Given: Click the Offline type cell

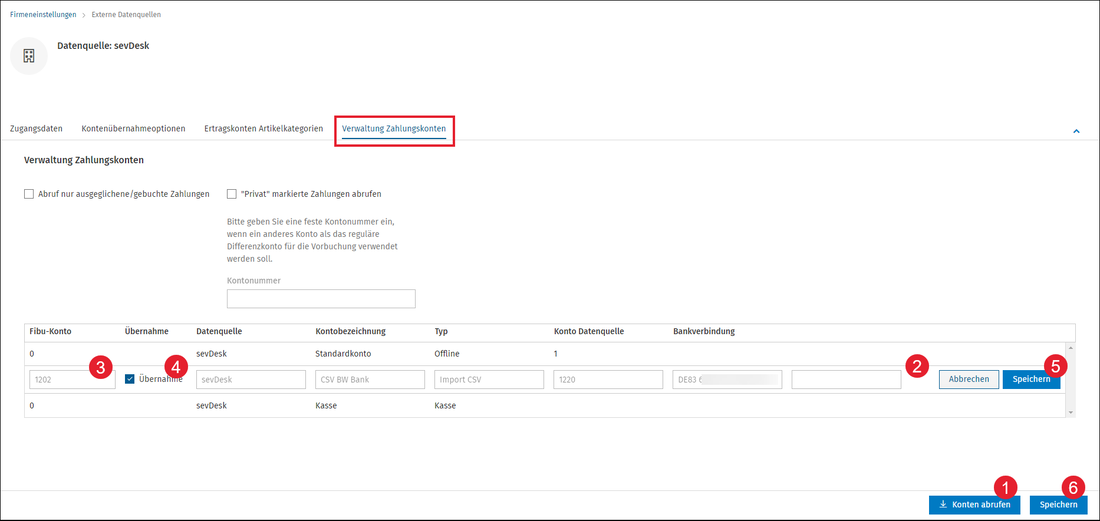Looking at the screenshot, I should [x=447, y=354].
